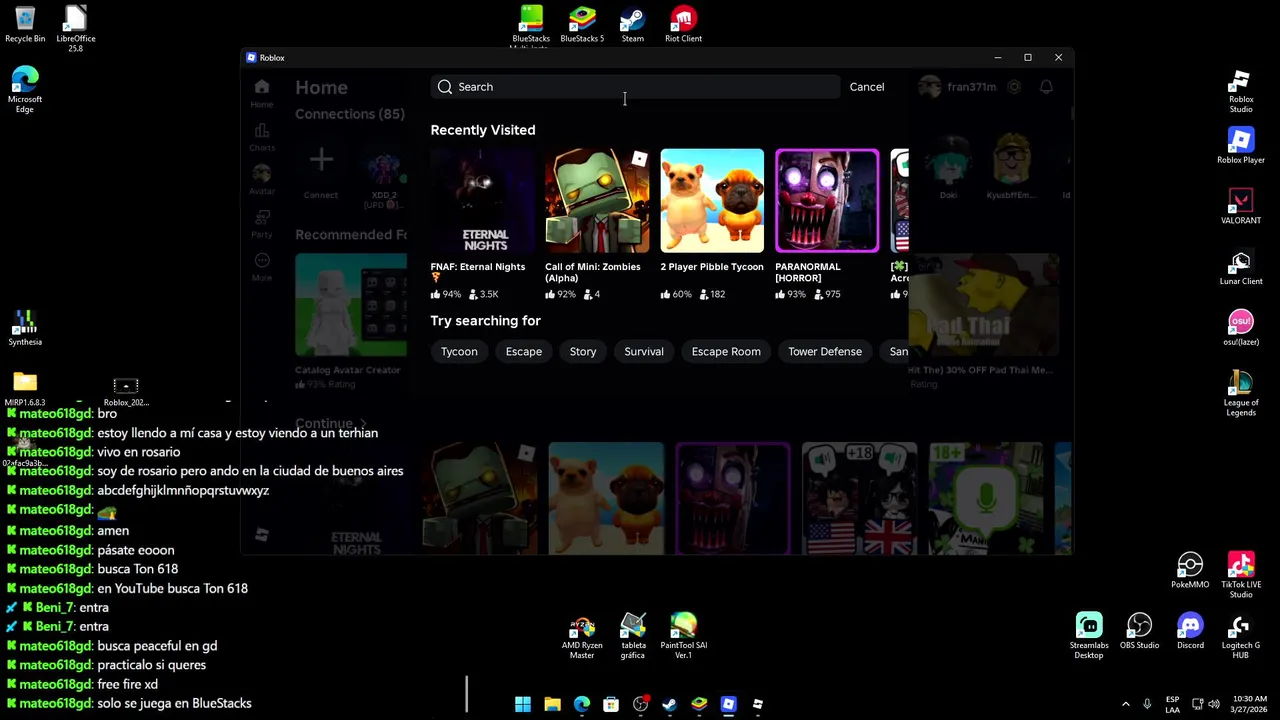Open Riot Client desktop icon
1280x720 pixels.
pyautogui.click(x=684, y=25)
